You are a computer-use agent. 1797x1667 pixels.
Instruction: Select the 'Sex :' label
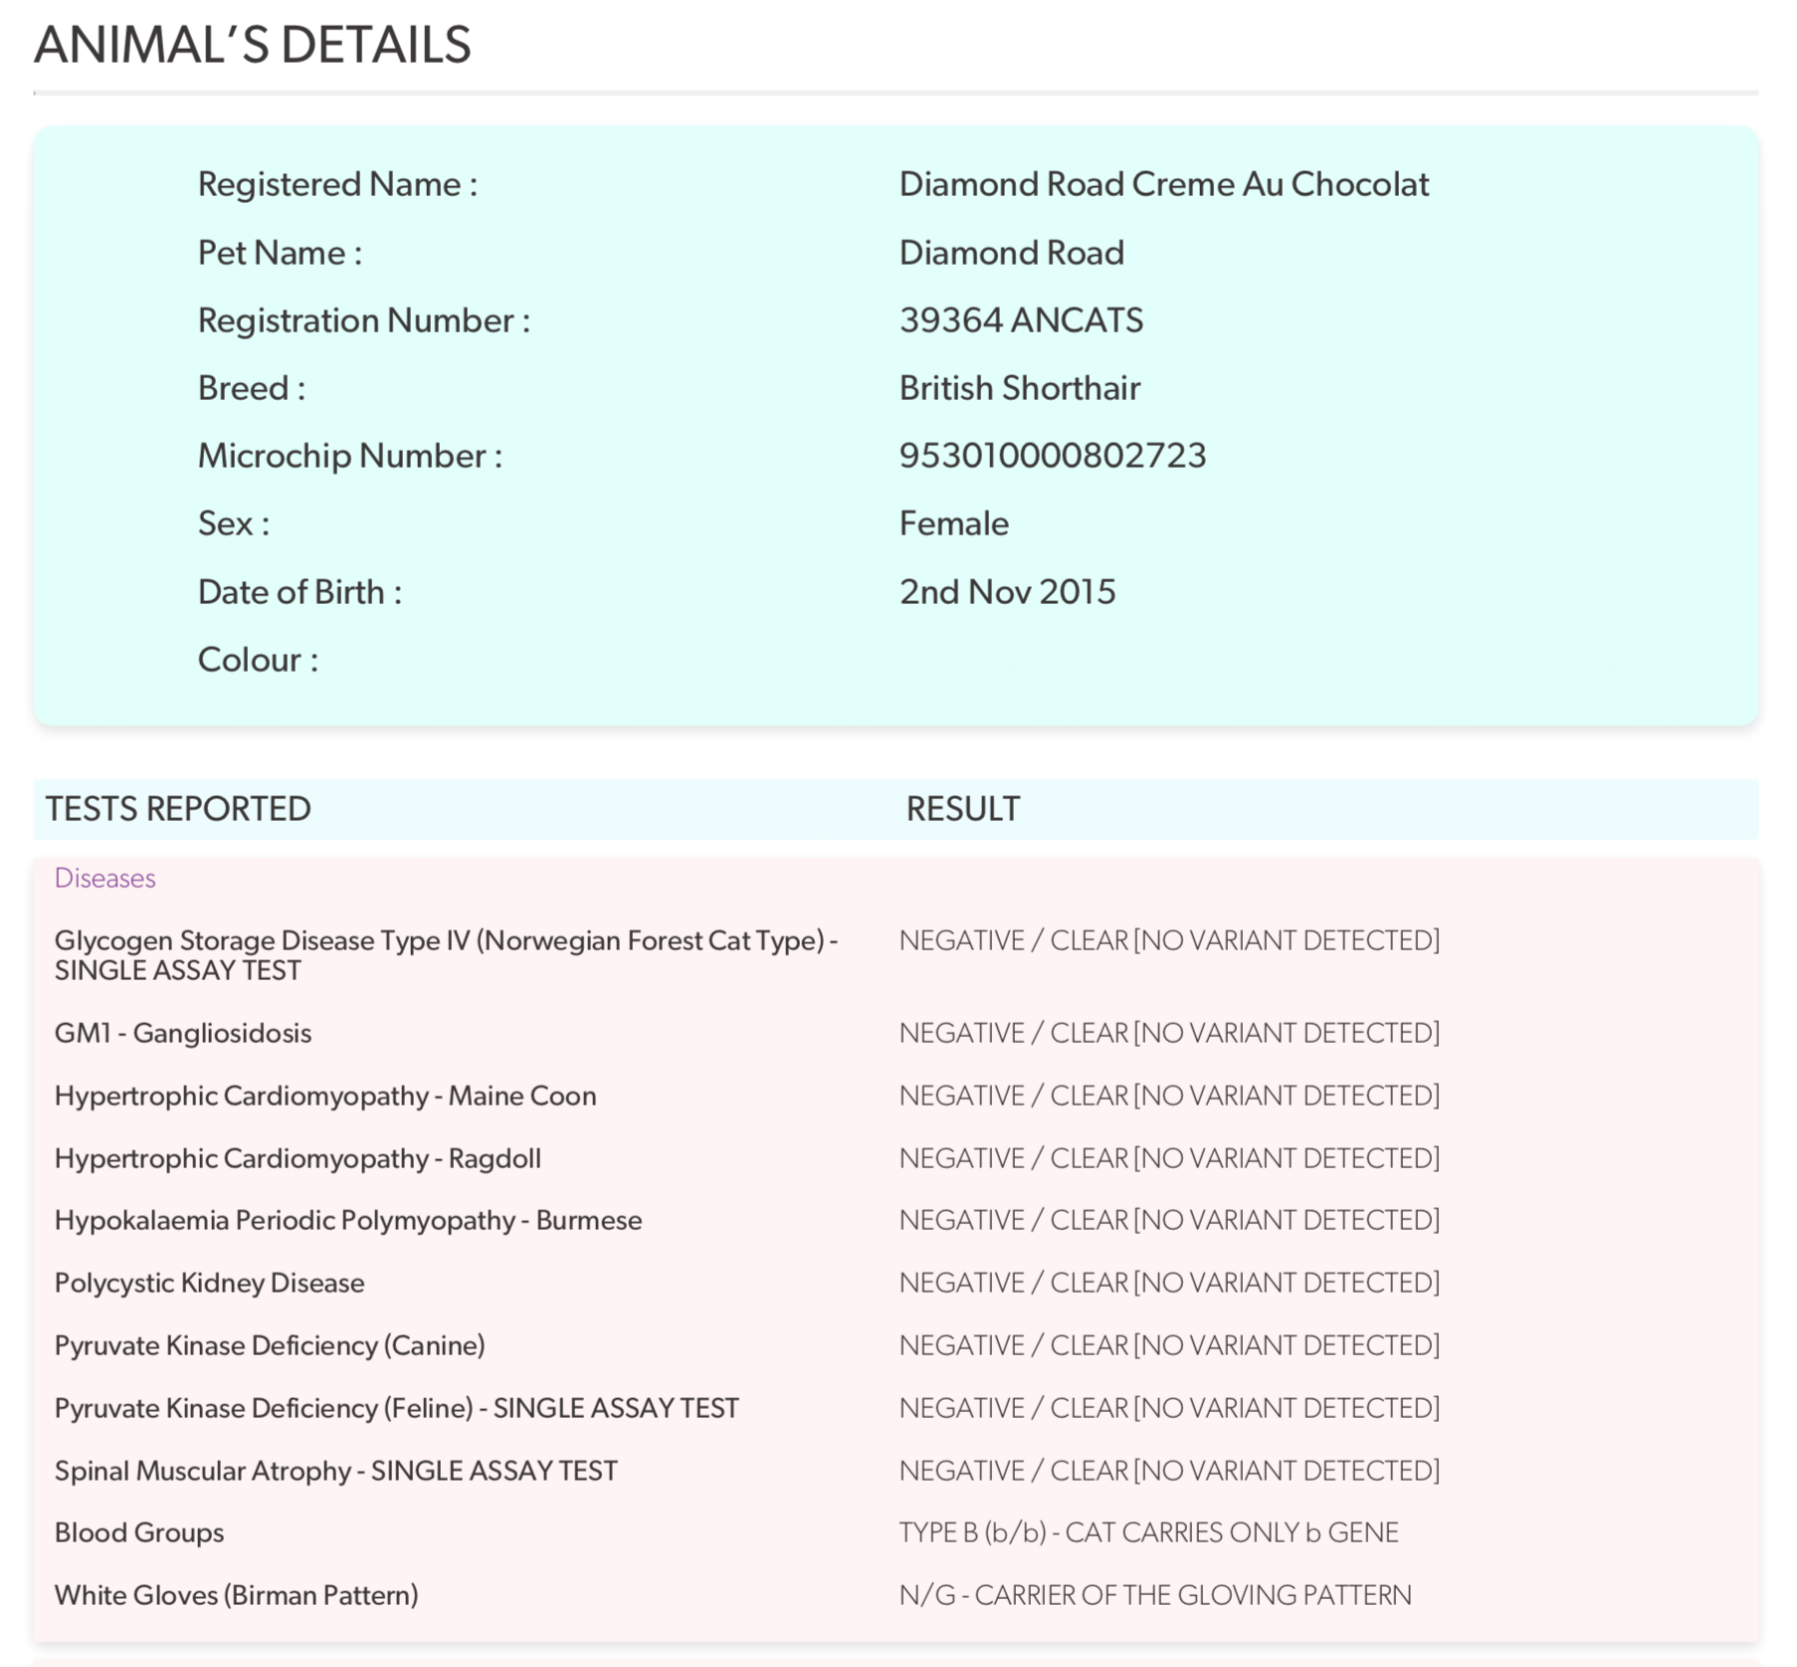(234, 524)
